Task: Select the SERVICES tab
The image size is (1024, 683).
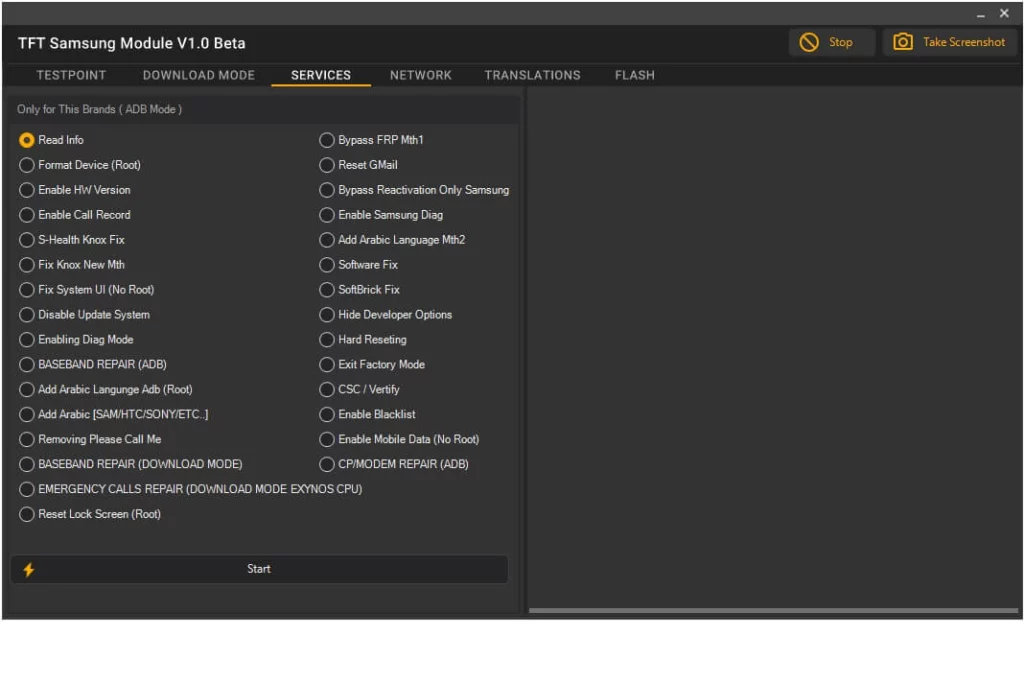Action: coord(321,75)
